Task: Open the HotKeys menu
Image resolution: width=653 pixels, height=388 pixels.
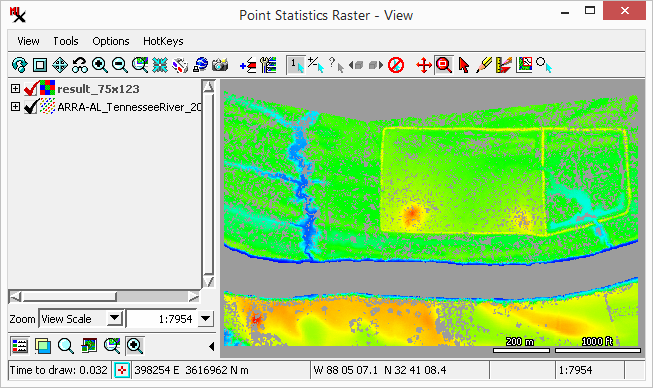Action: point(163,41)
